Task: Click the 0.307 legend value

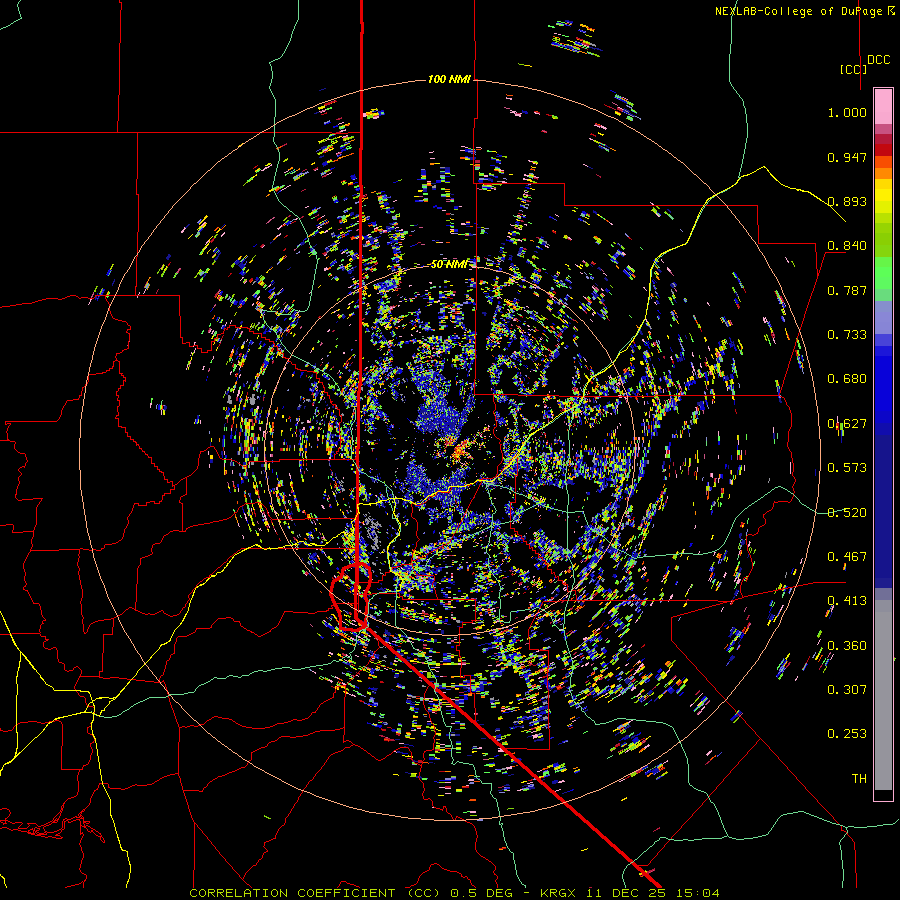Action: tap(847, 690)
